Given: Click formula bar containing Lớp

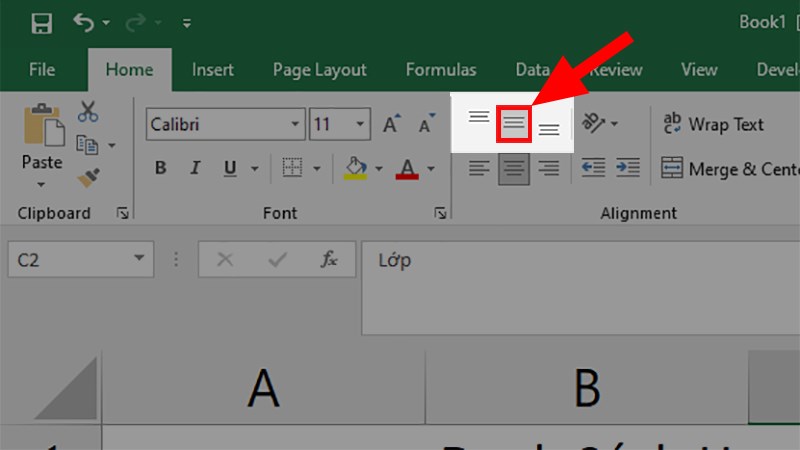Looking at the screenshot, I should click(581, 288).
